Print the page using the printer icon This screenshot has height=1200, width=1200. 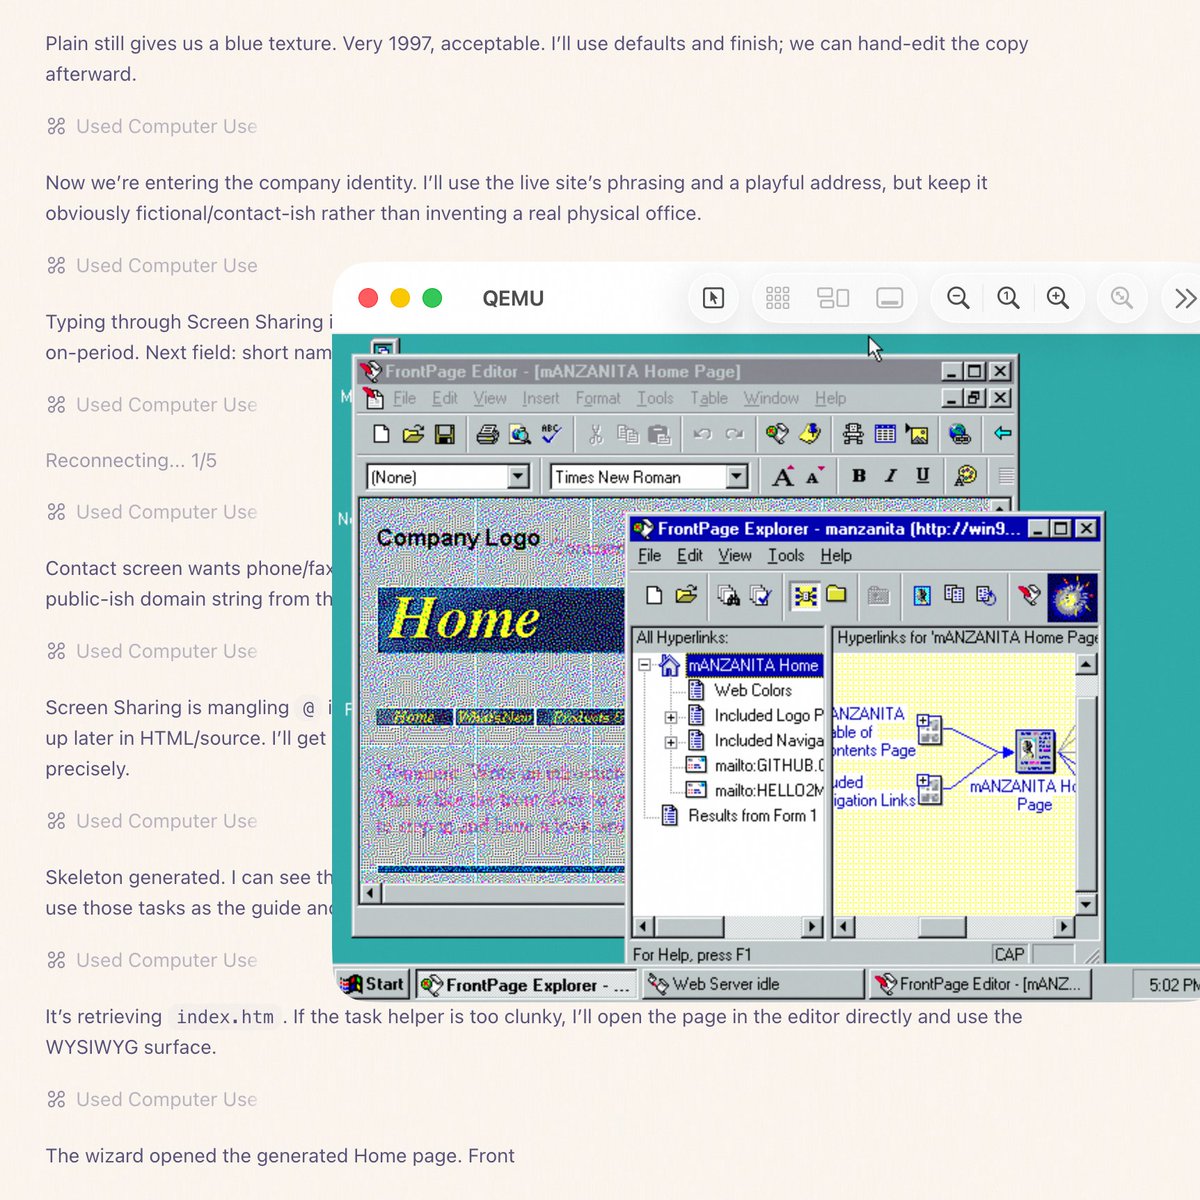pyautogui.click(x=487, y=434)
